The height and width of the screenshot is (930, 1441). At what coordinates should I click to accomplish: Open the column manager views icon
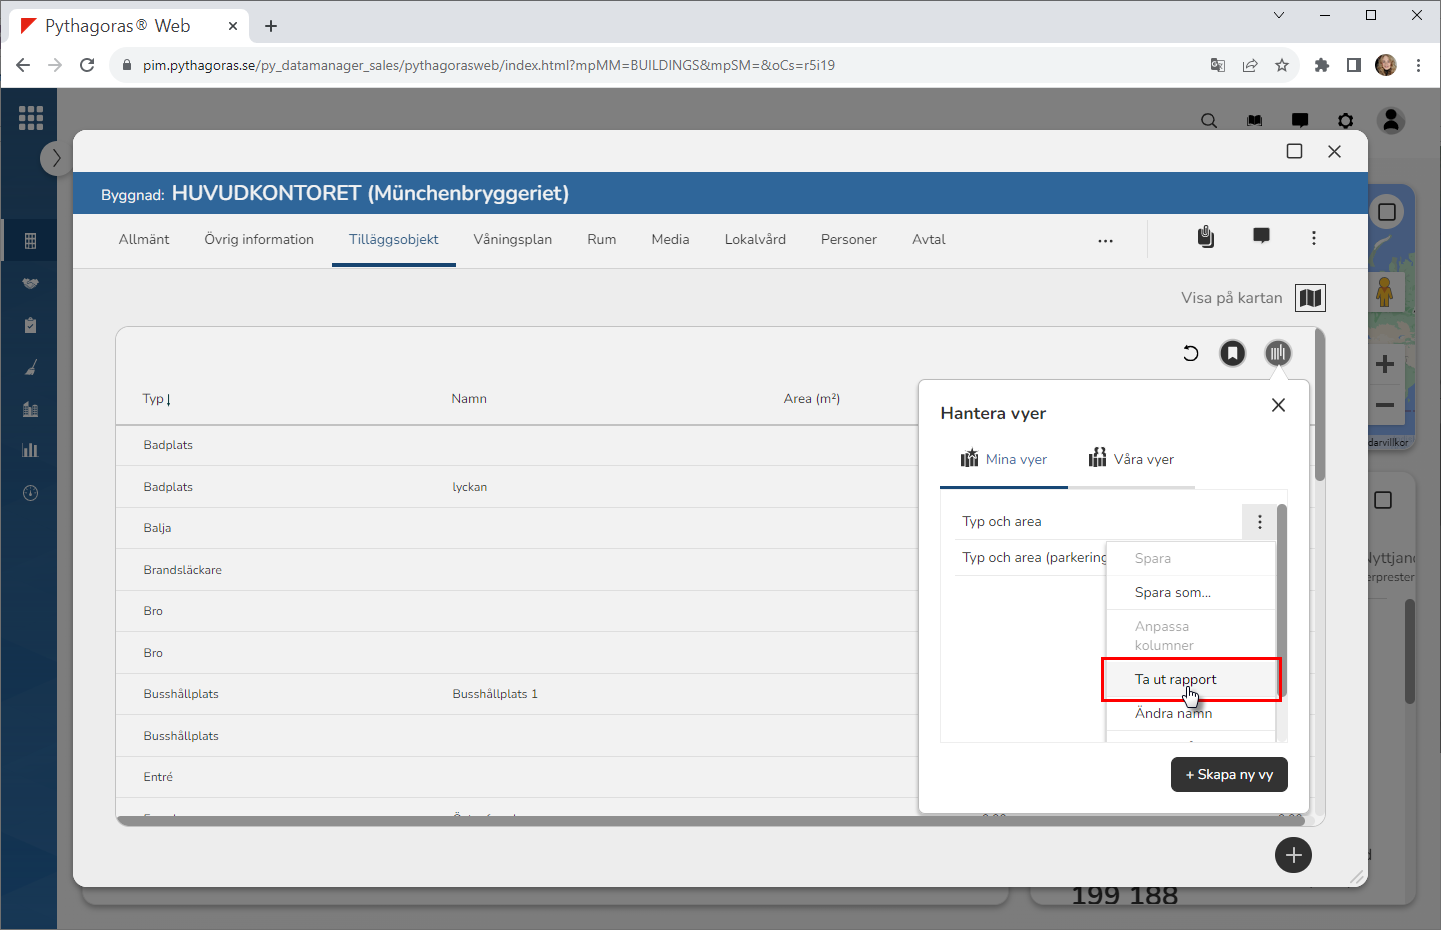tap(1277, 353)
